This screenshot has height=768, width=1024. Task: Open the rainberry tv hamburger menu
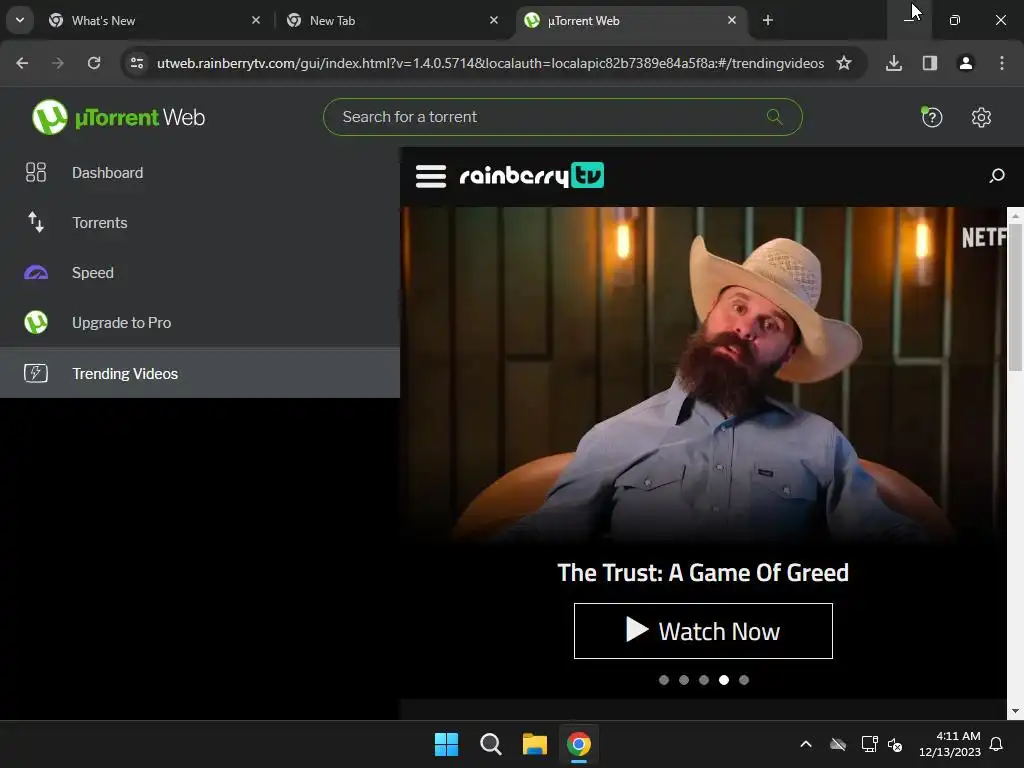pos(431,176)
